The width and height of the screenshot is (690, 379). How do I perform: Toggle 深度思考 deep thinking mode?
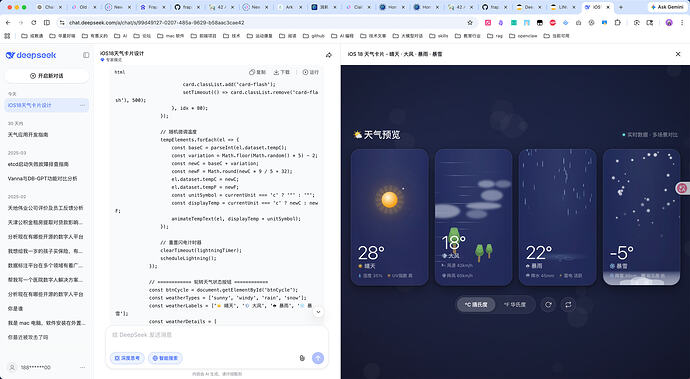127,358
